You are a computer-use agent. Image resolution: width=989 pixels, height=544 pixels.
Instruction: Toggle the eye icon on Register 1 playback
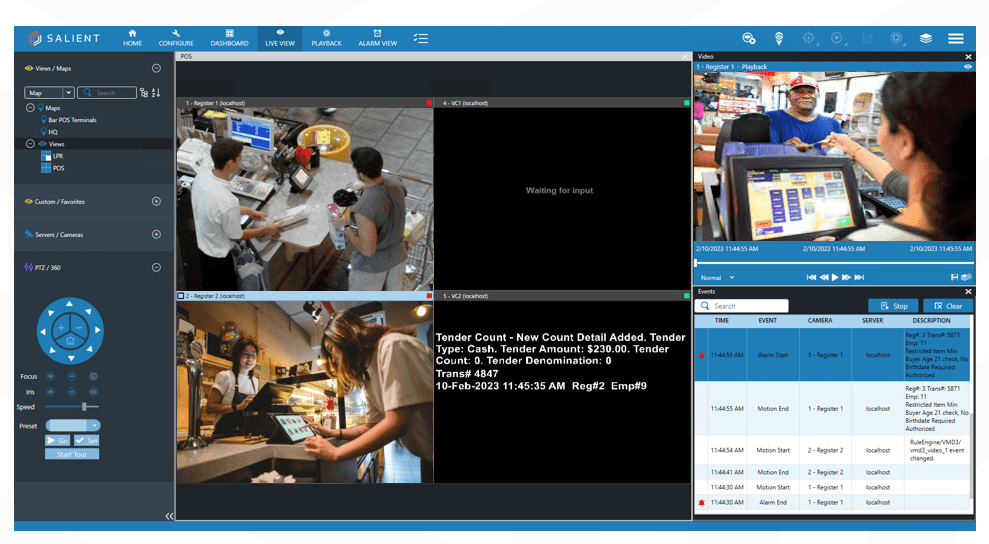(x=967, y=67)
